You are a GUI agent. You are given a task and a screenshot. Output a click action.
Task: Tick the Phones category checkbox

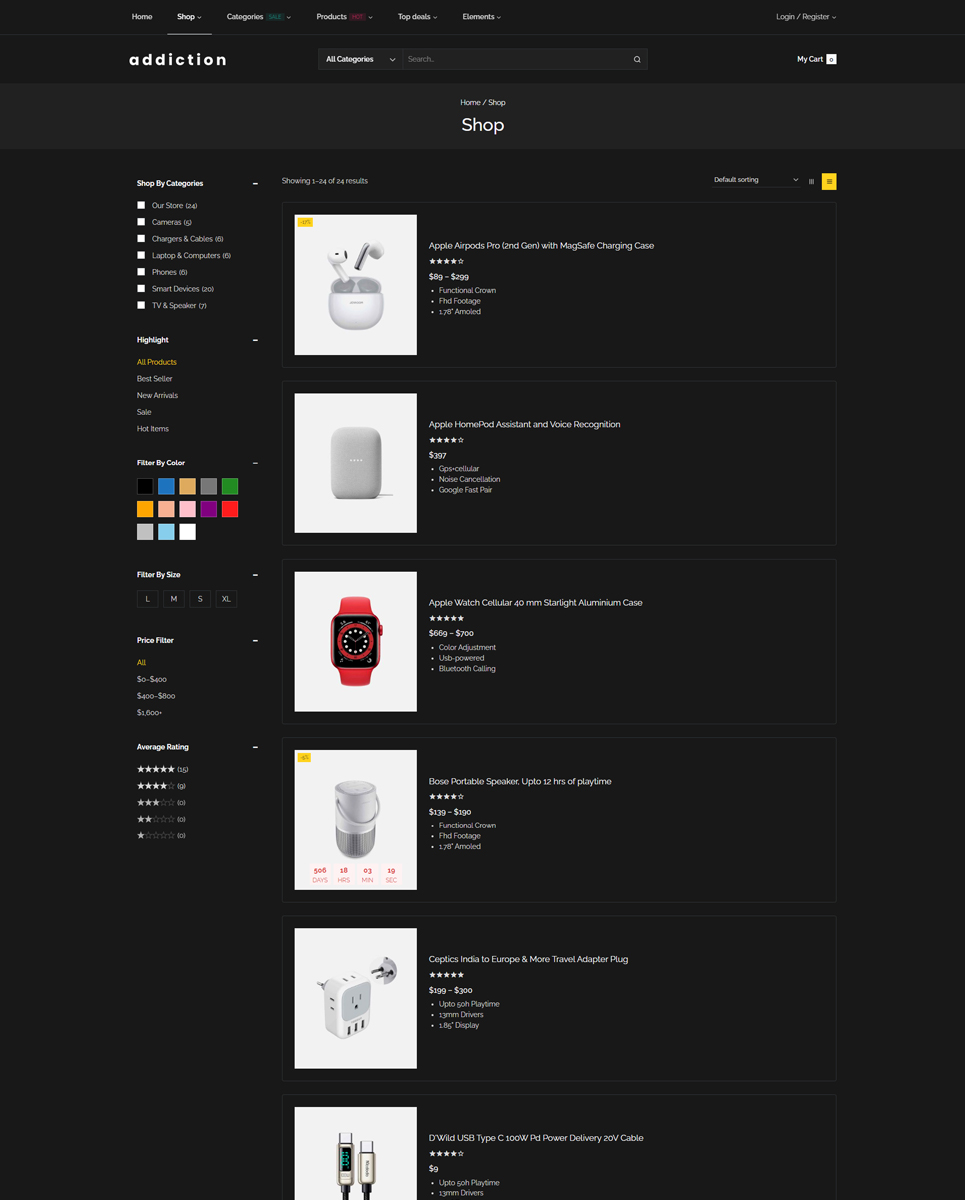[141, 272]
